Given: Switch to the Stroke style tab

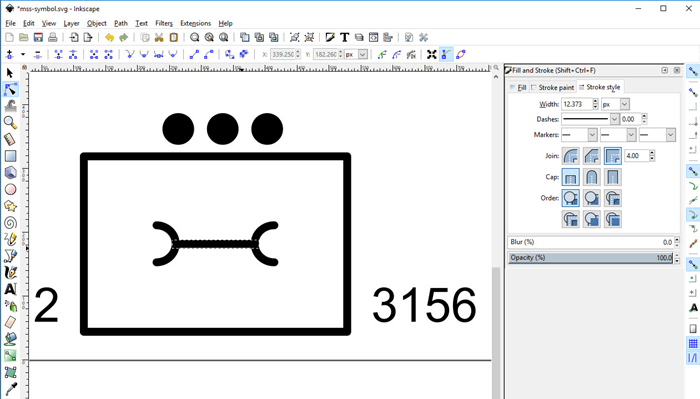Looking at the screenshot, I should (599, 87).
